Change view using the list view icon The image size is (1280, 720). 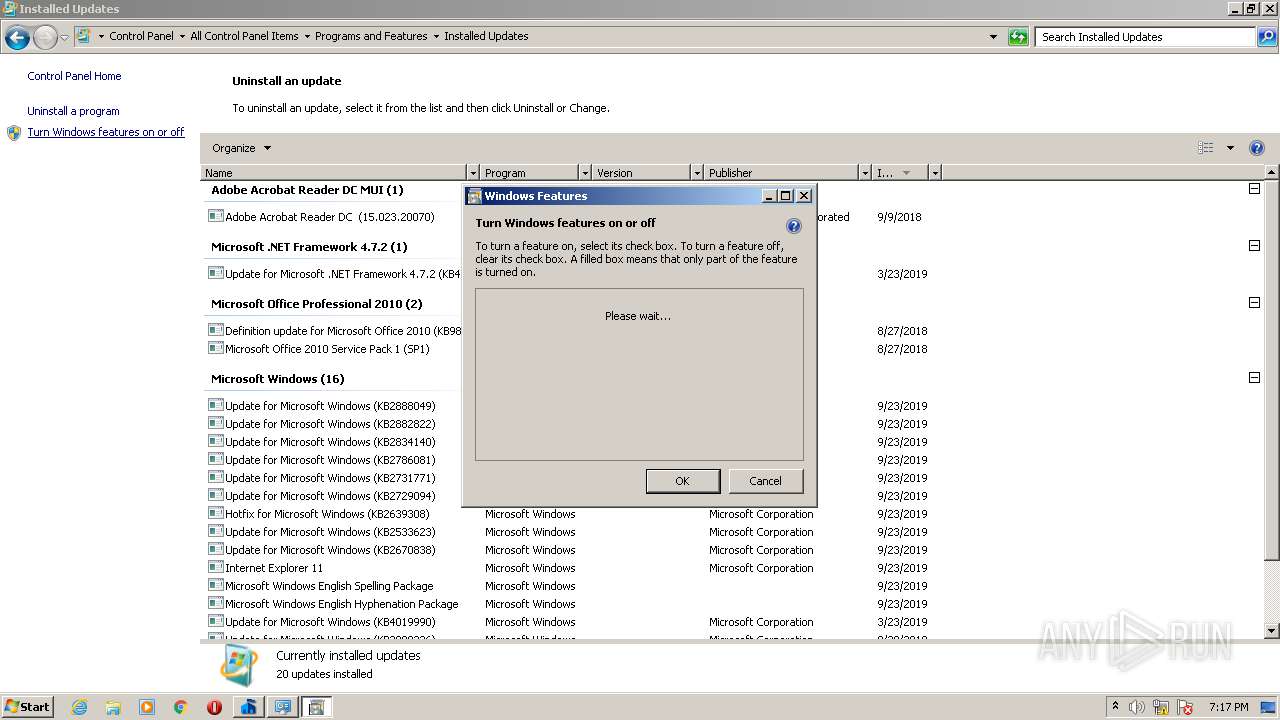tap(1206, 148)
